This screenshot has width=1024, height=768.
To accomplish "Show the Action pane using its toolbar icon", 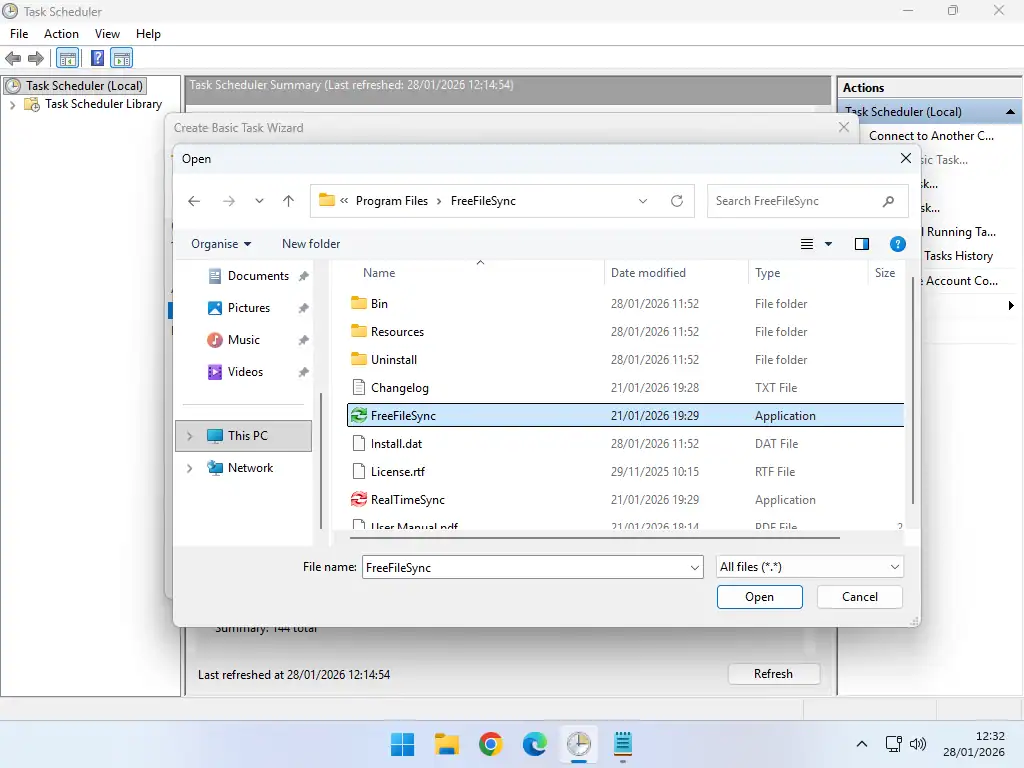I will pyautogui.click(x=121, y=57).
